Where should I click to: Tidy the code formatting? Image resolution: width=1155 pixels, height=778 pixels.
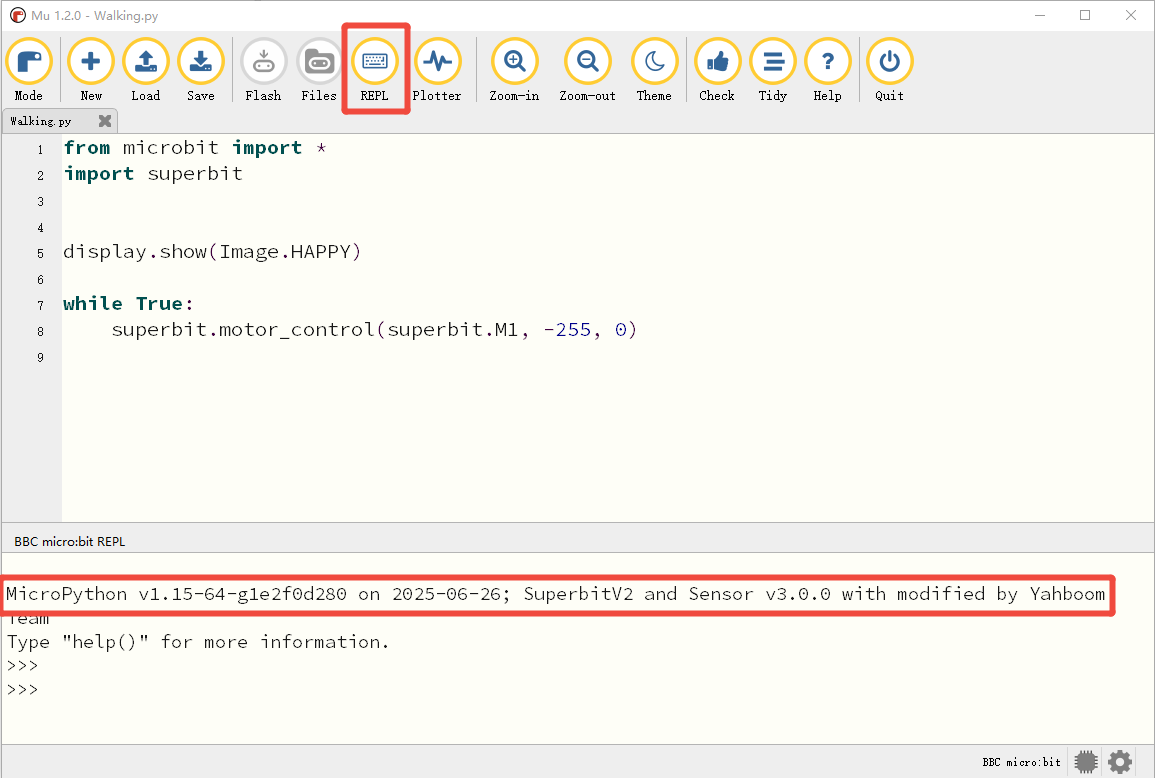pyautogui.click(x=773, y=70)
